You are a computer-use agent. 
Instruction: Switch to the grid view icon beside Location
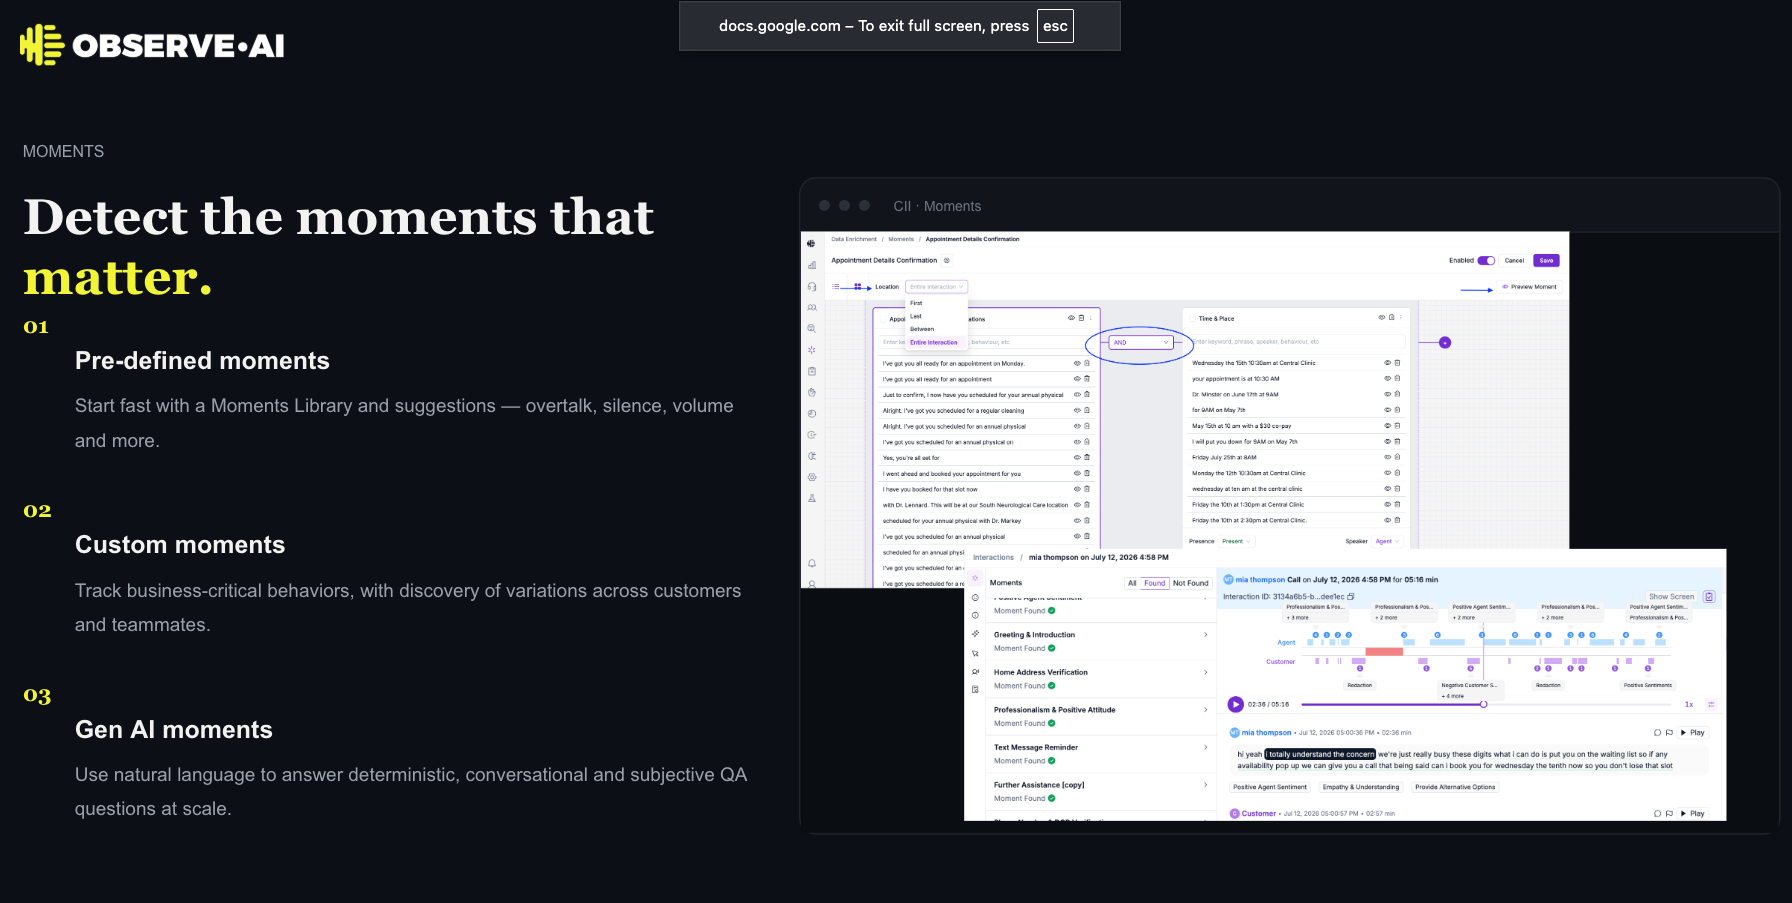[858, 287]
